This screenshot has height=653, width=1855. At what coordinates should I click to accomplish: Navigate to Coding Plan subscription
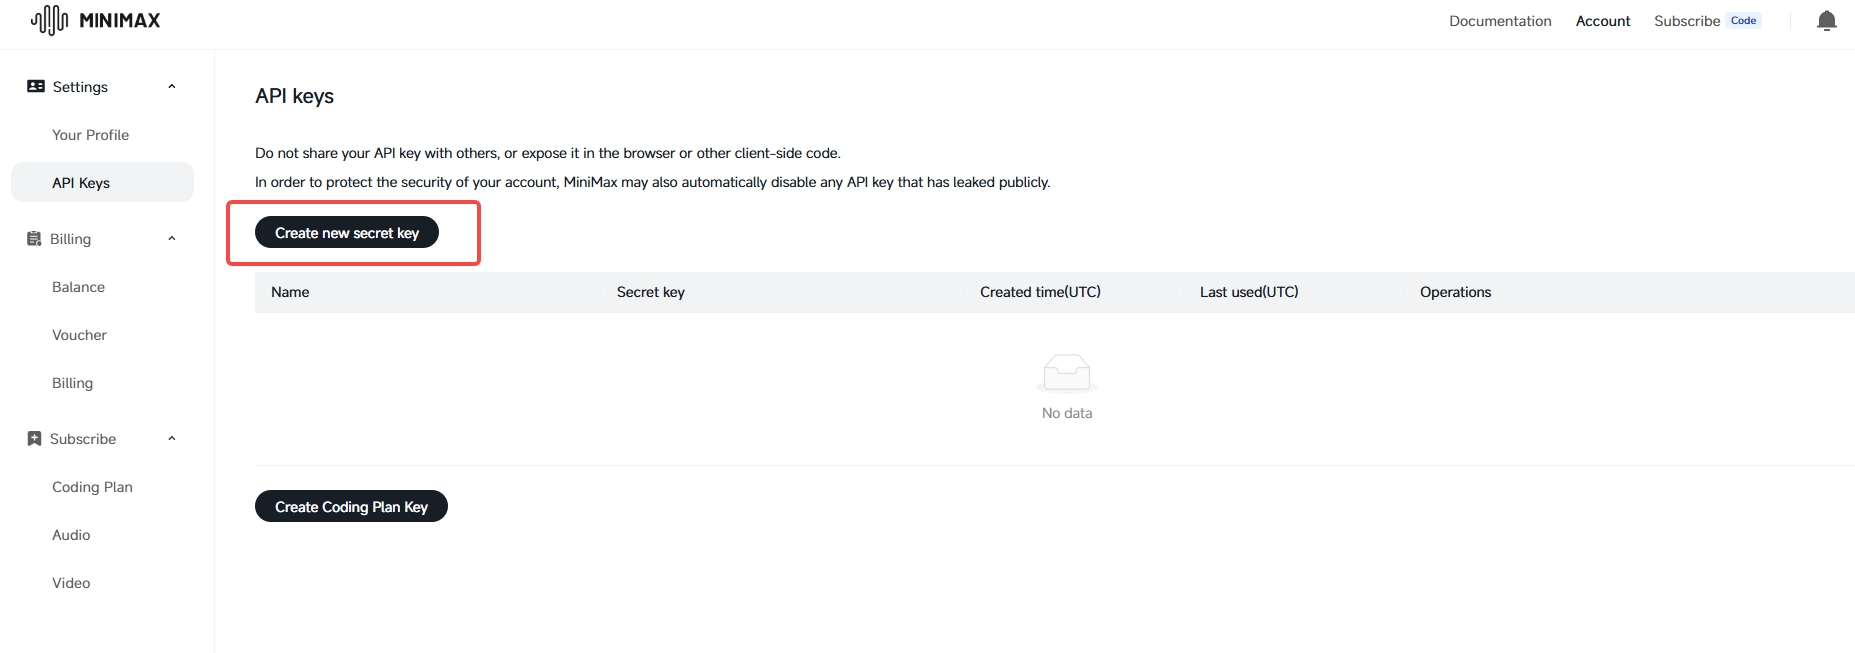coord(92,487)
